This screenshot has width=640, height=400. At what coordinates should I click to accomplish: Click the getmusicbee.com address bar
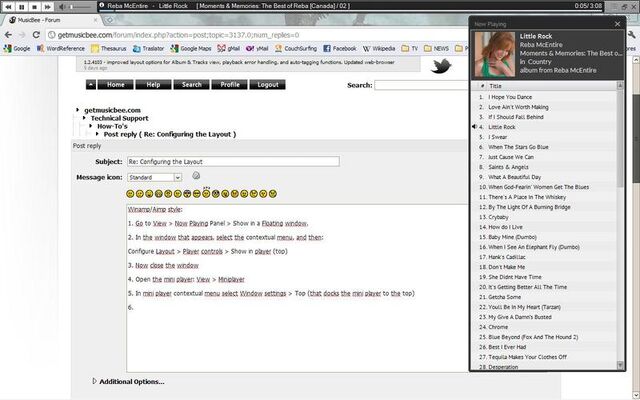[257, 35]
